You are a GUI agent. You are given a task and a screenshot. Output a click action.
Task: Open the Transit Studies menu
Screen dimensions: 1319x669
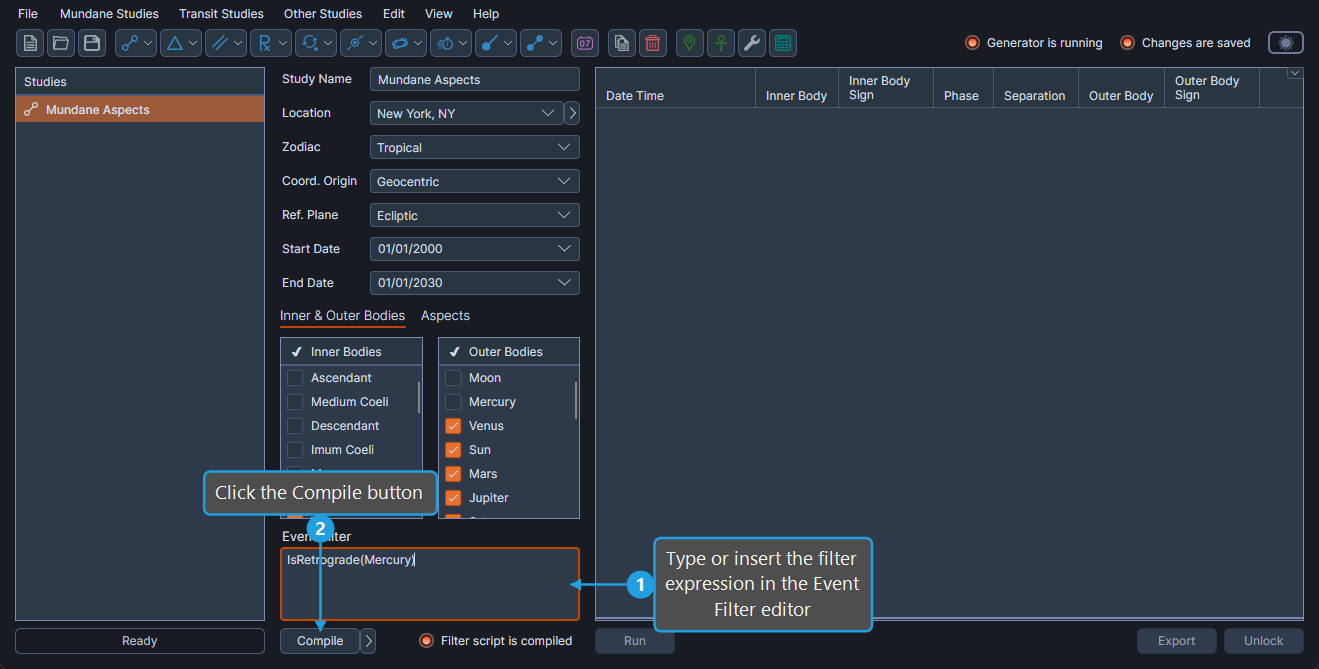[x=221, y=14]
